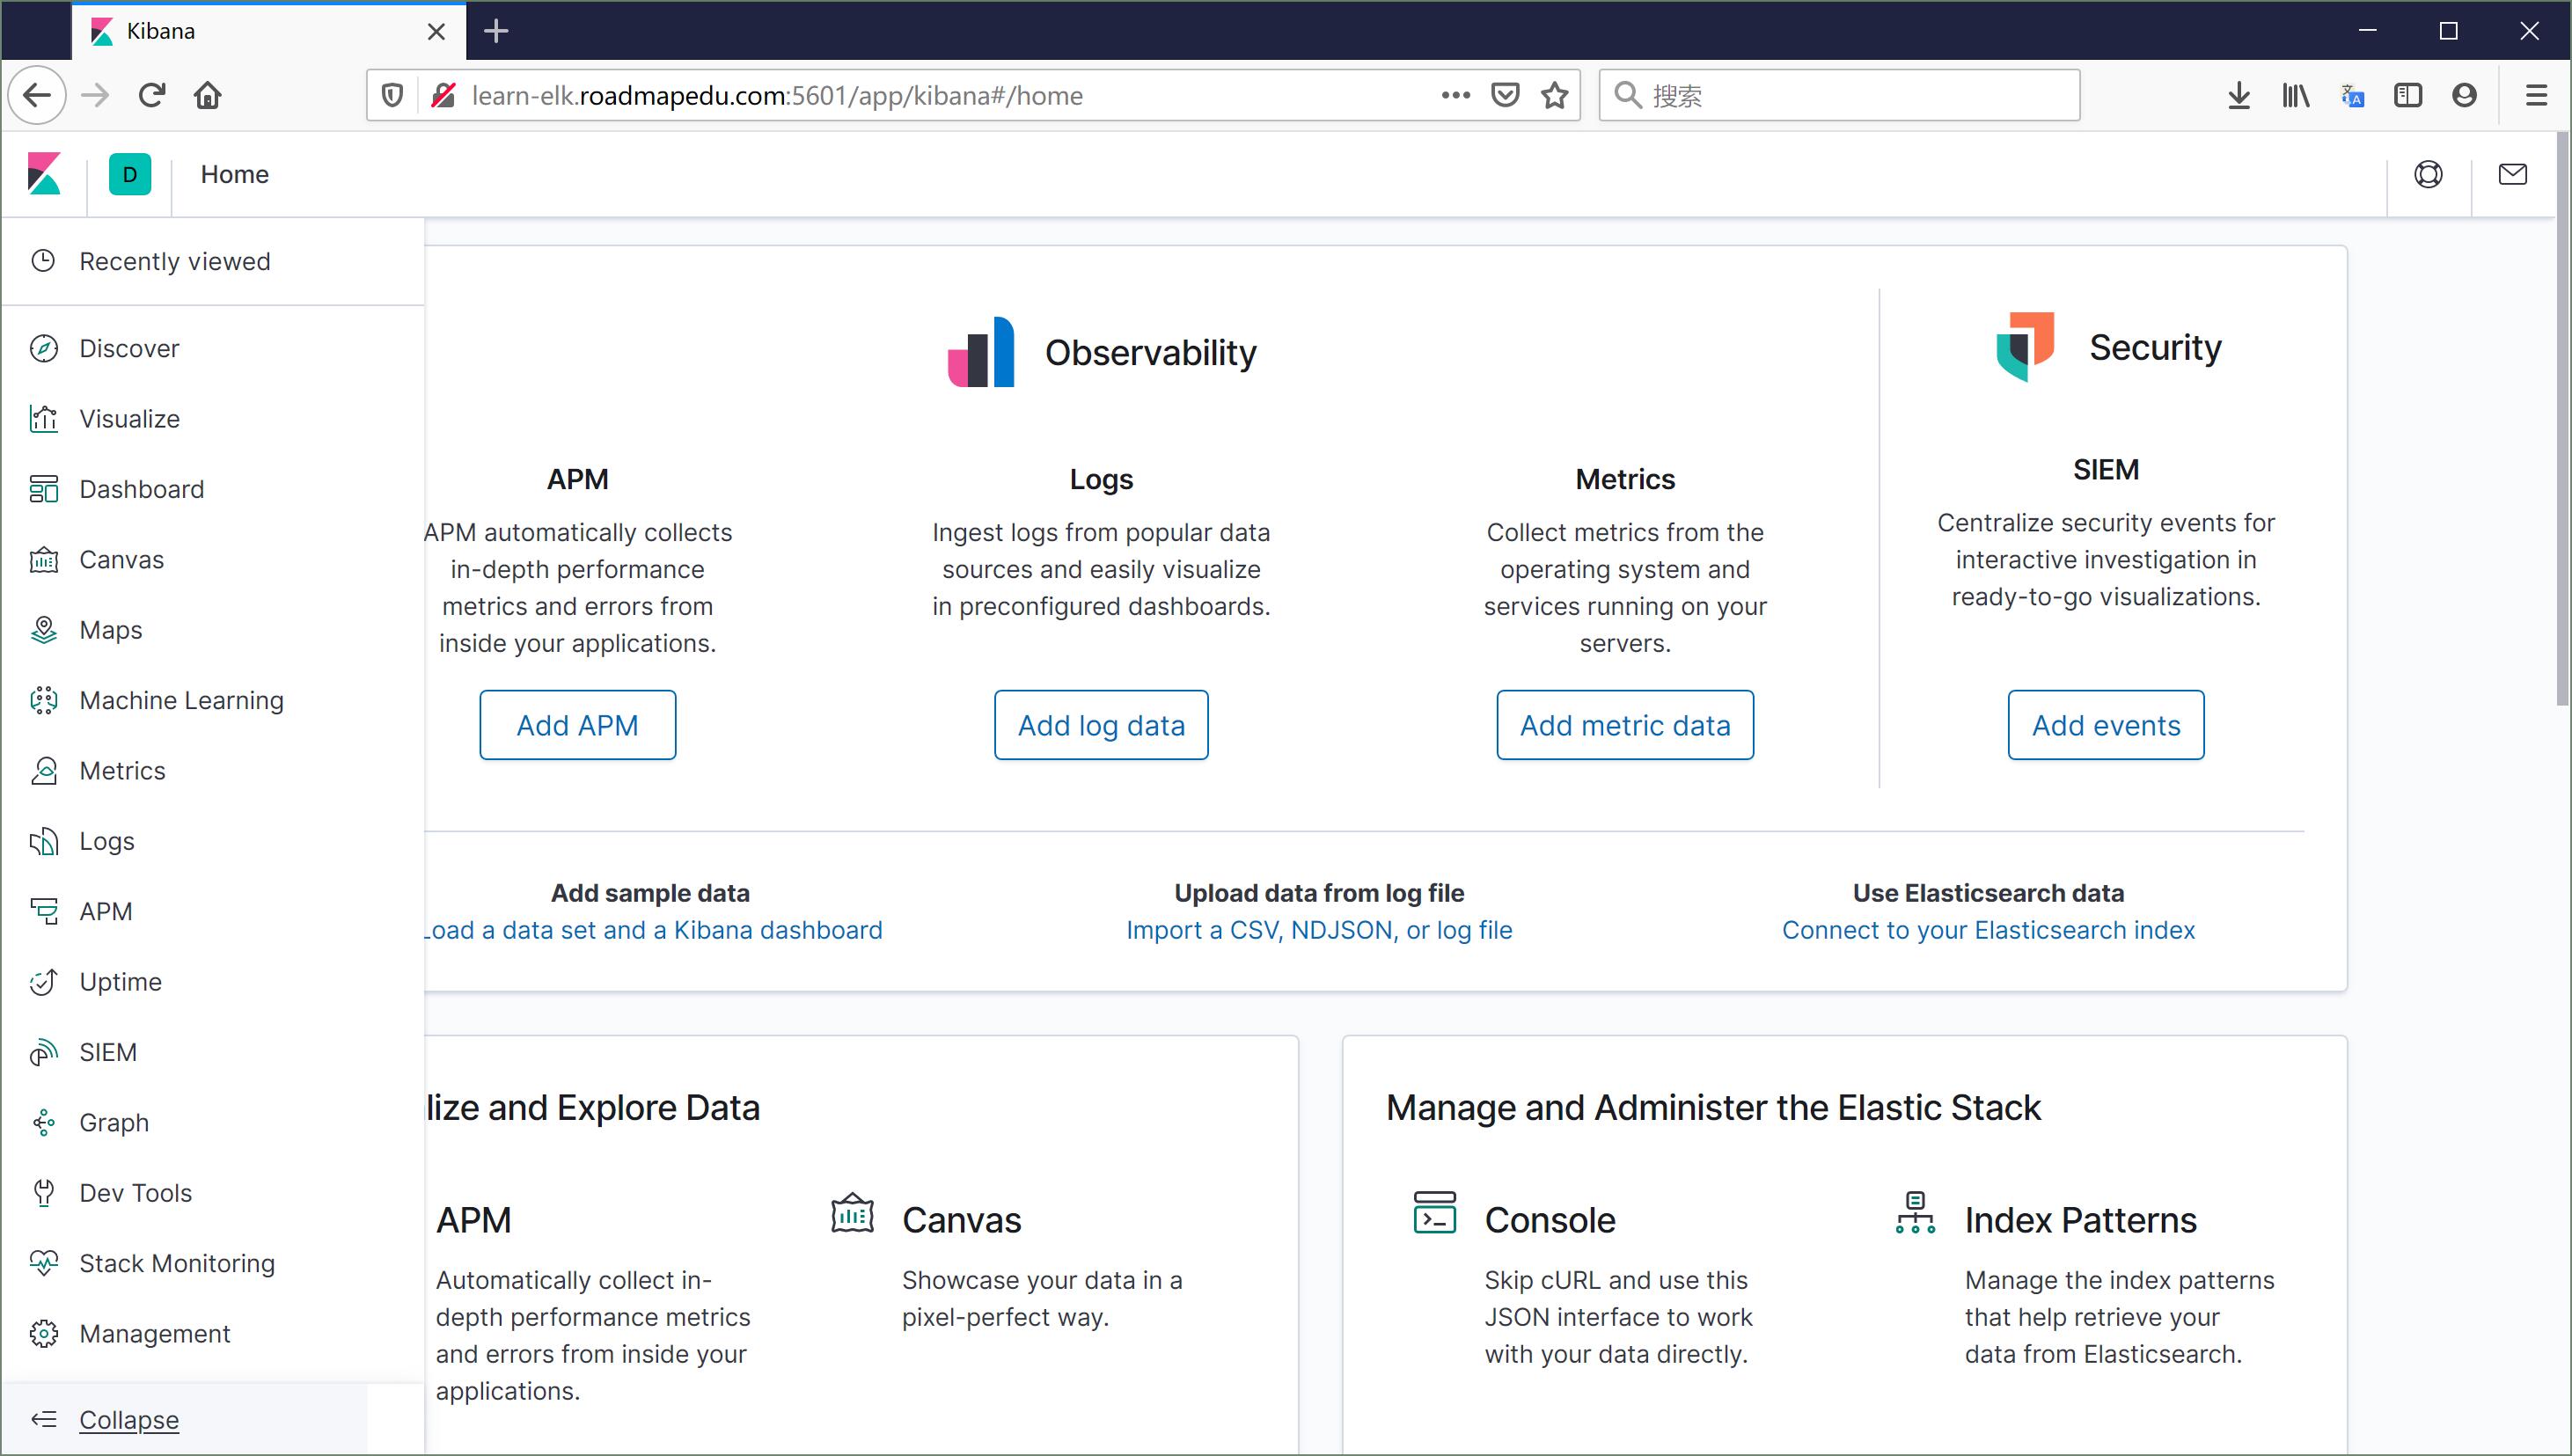The height and width of the screenshot is (1456, 2572).
Task: Open the Canvas tool
Action: 121,560
